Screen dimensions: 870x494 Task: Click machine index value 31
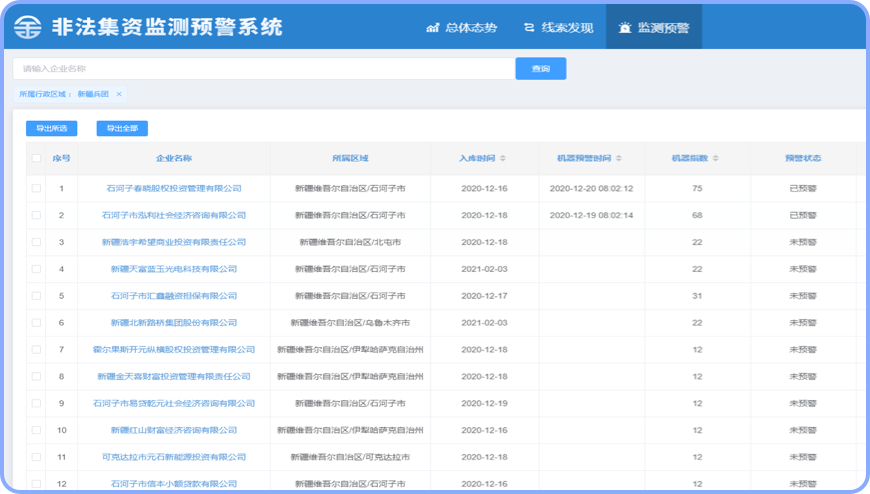tap(697, 296)
